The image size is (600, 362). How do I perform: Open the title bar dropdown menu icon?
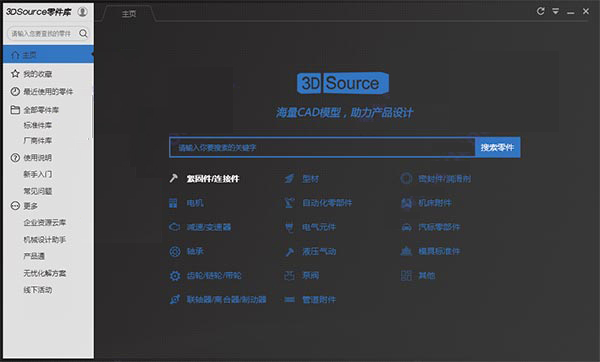tap(556, 11)
